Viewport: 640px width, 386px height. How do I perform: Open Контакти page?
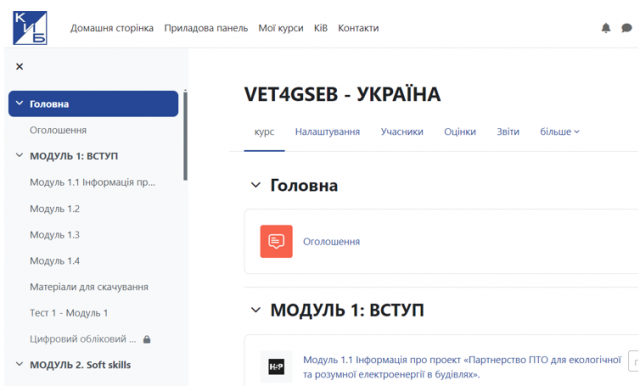point(358,28)
